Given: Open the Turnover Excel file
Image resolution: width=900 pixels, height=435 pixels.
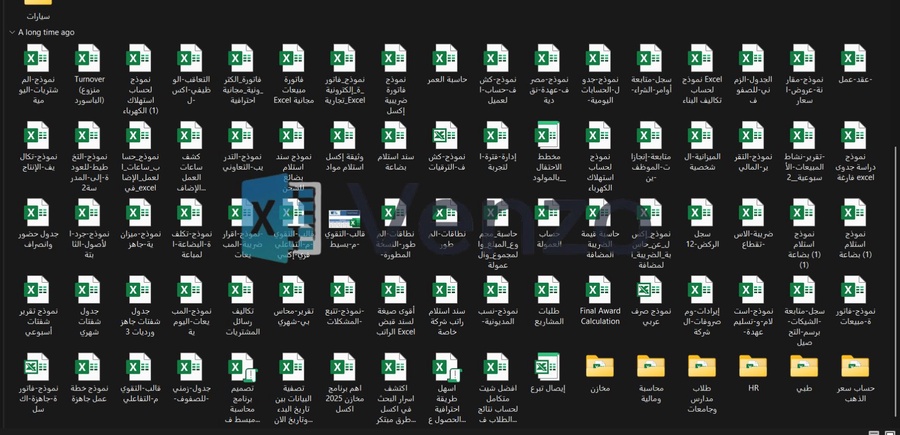Looking at the screenshot, I should (x=88, y=60).
